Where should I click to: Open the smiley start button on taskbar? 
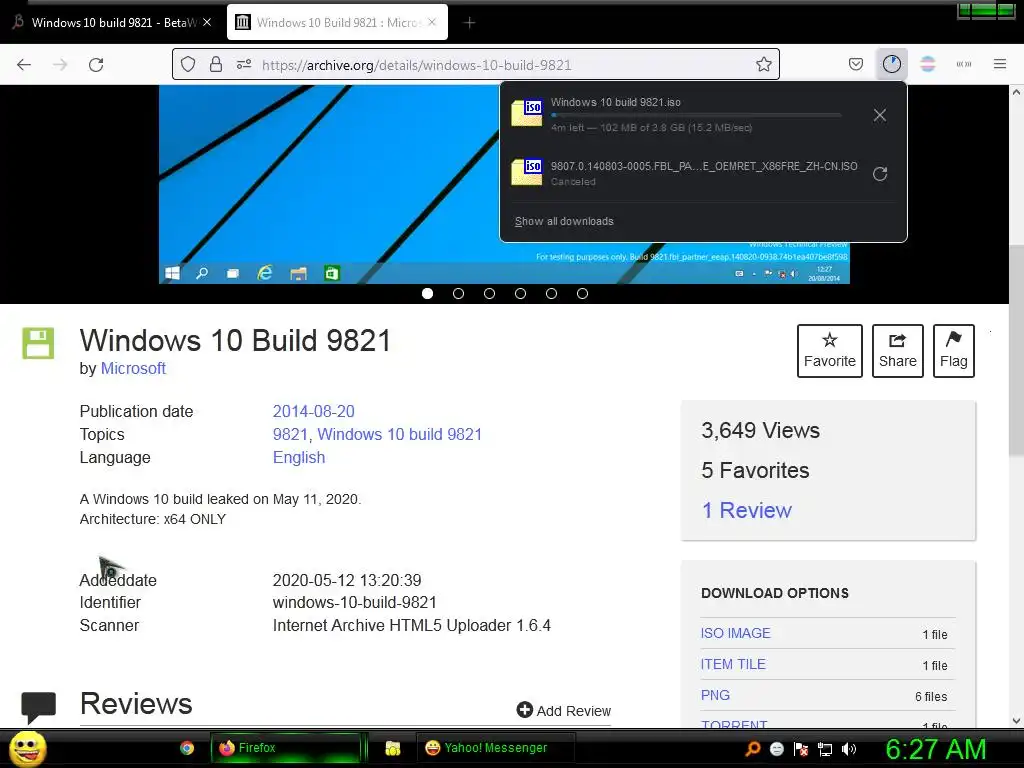(27, 748)
